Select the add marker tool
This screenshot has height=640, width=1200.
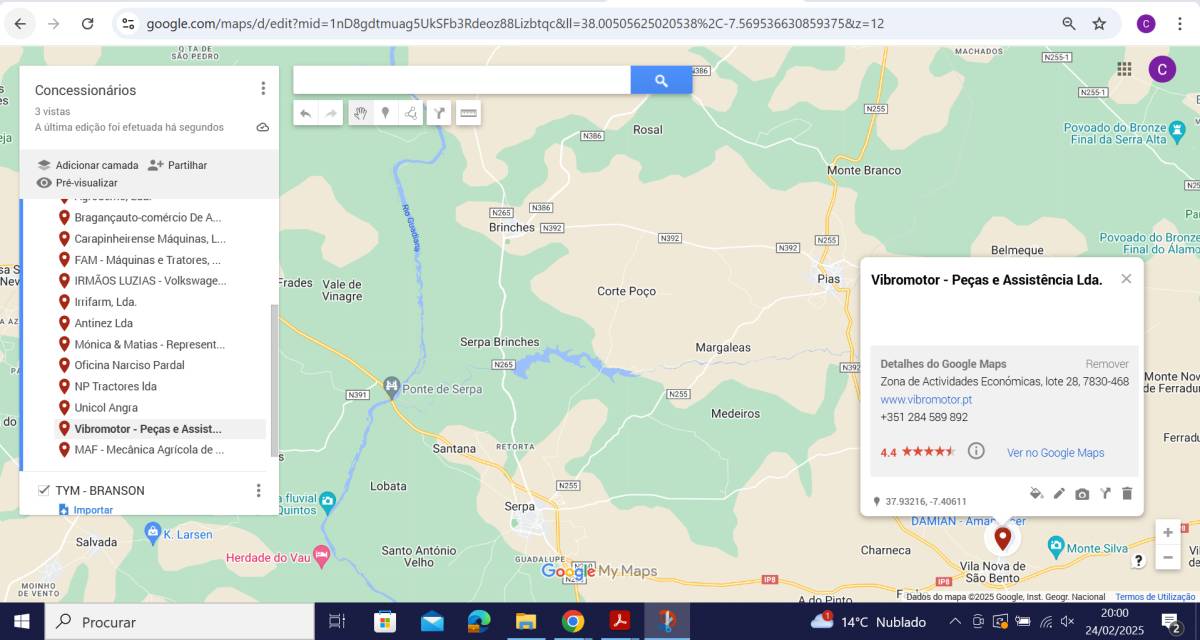coord(385,113)
